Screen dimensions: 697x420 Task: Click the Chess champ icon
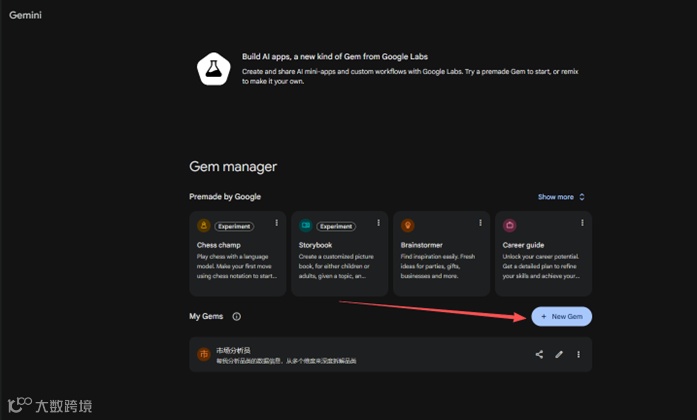click(204, 226)
